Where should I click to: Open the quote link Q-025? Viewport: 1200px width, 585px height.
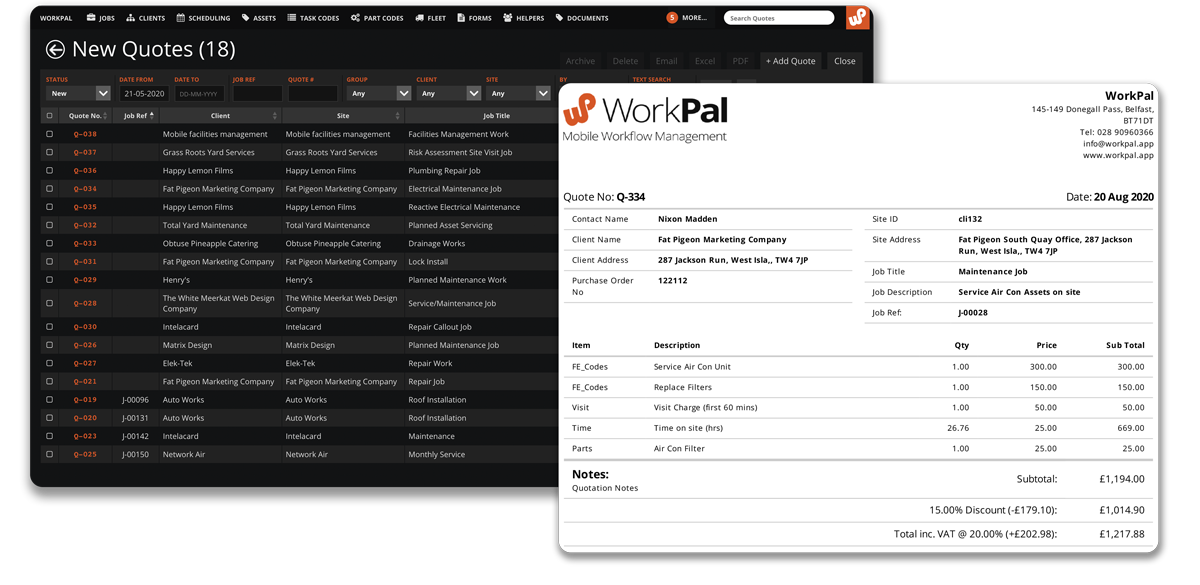click(x=85, y=454)
